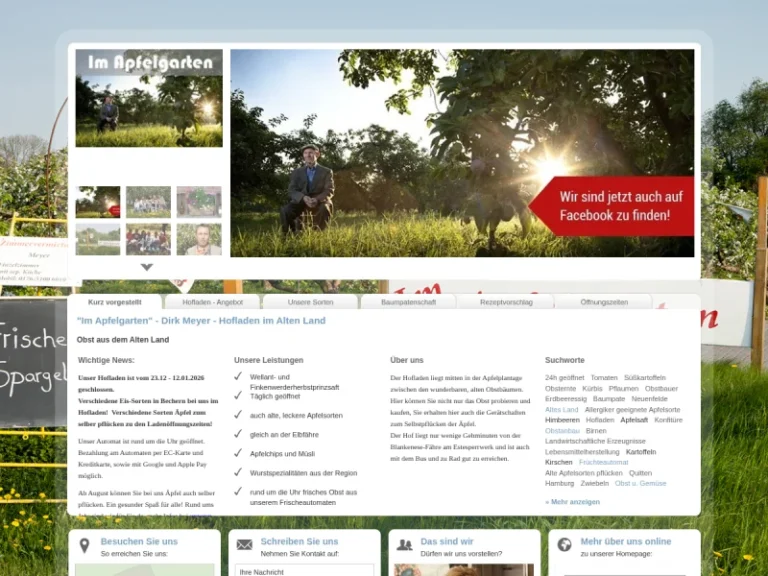
Task: Select the Baumpatenschaft tab
Action: pyautogui.click(x=408, y=302)
